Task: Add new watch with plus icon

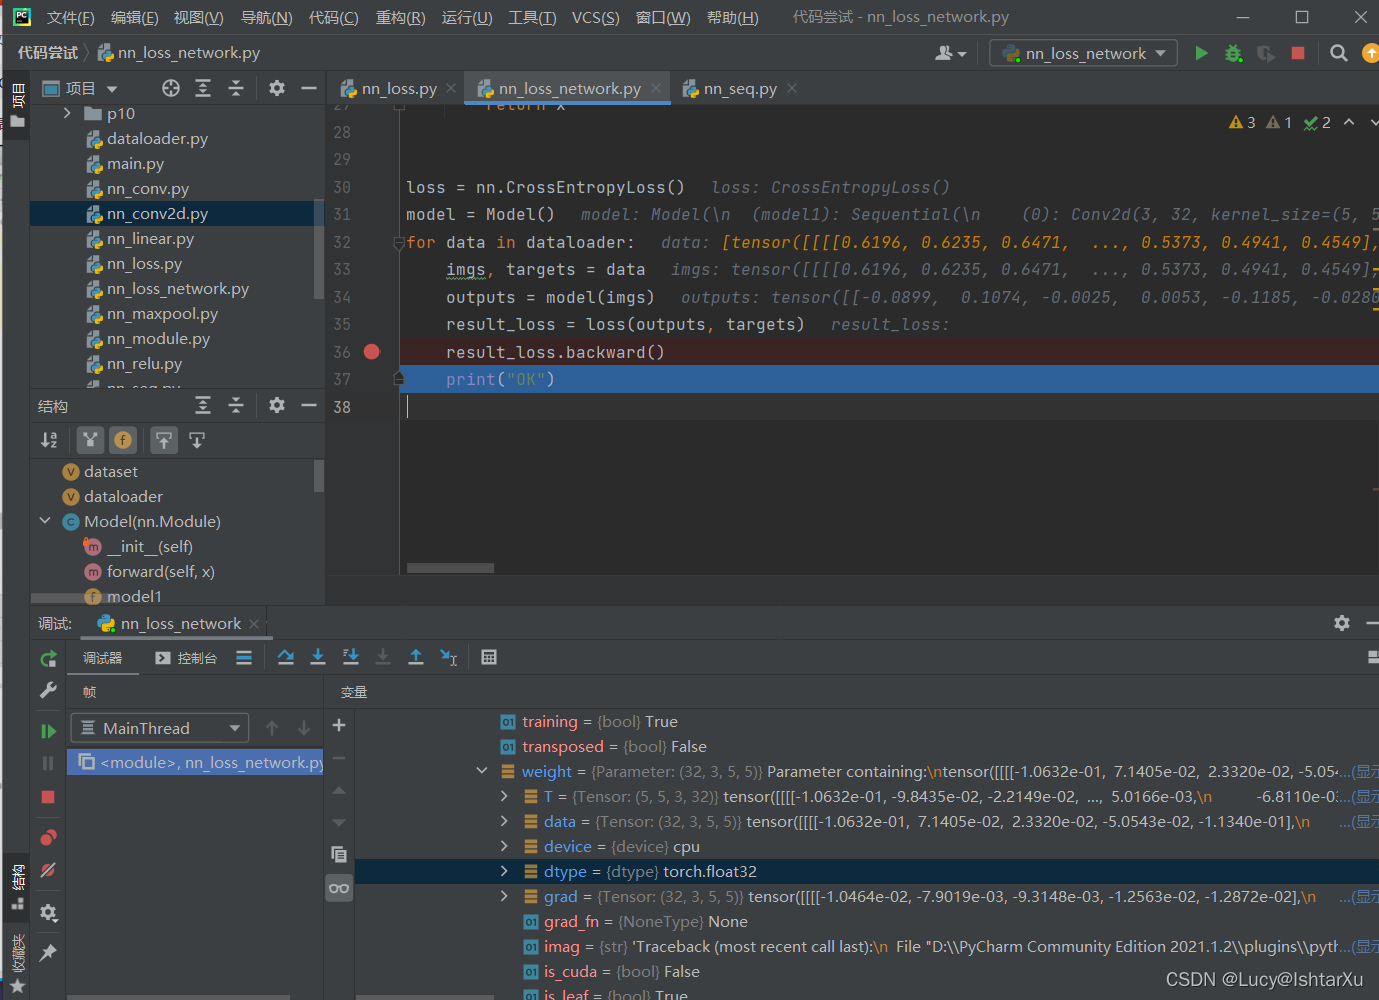Action: 339,725
